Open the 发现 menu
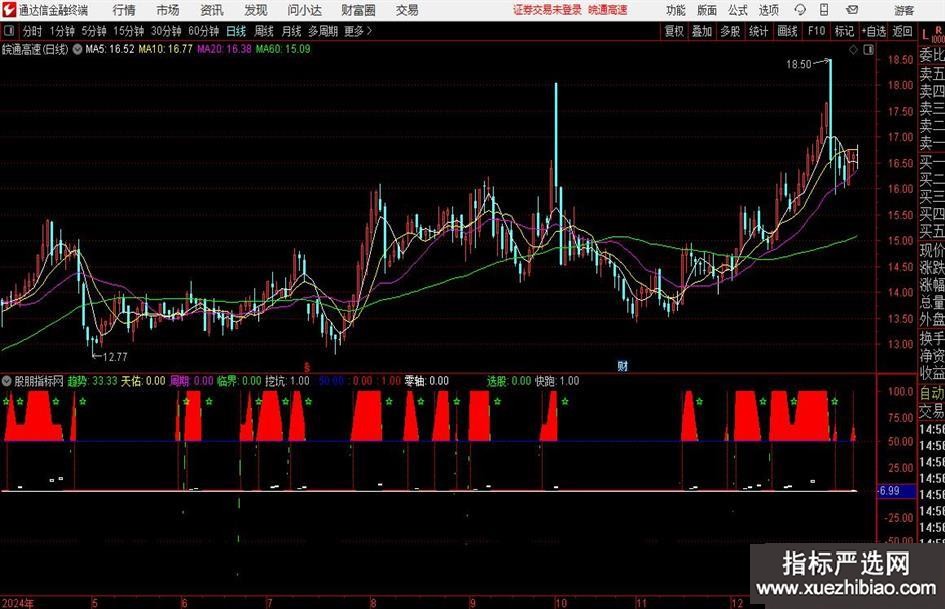This screenshot has width=945, height=609. 256,10
